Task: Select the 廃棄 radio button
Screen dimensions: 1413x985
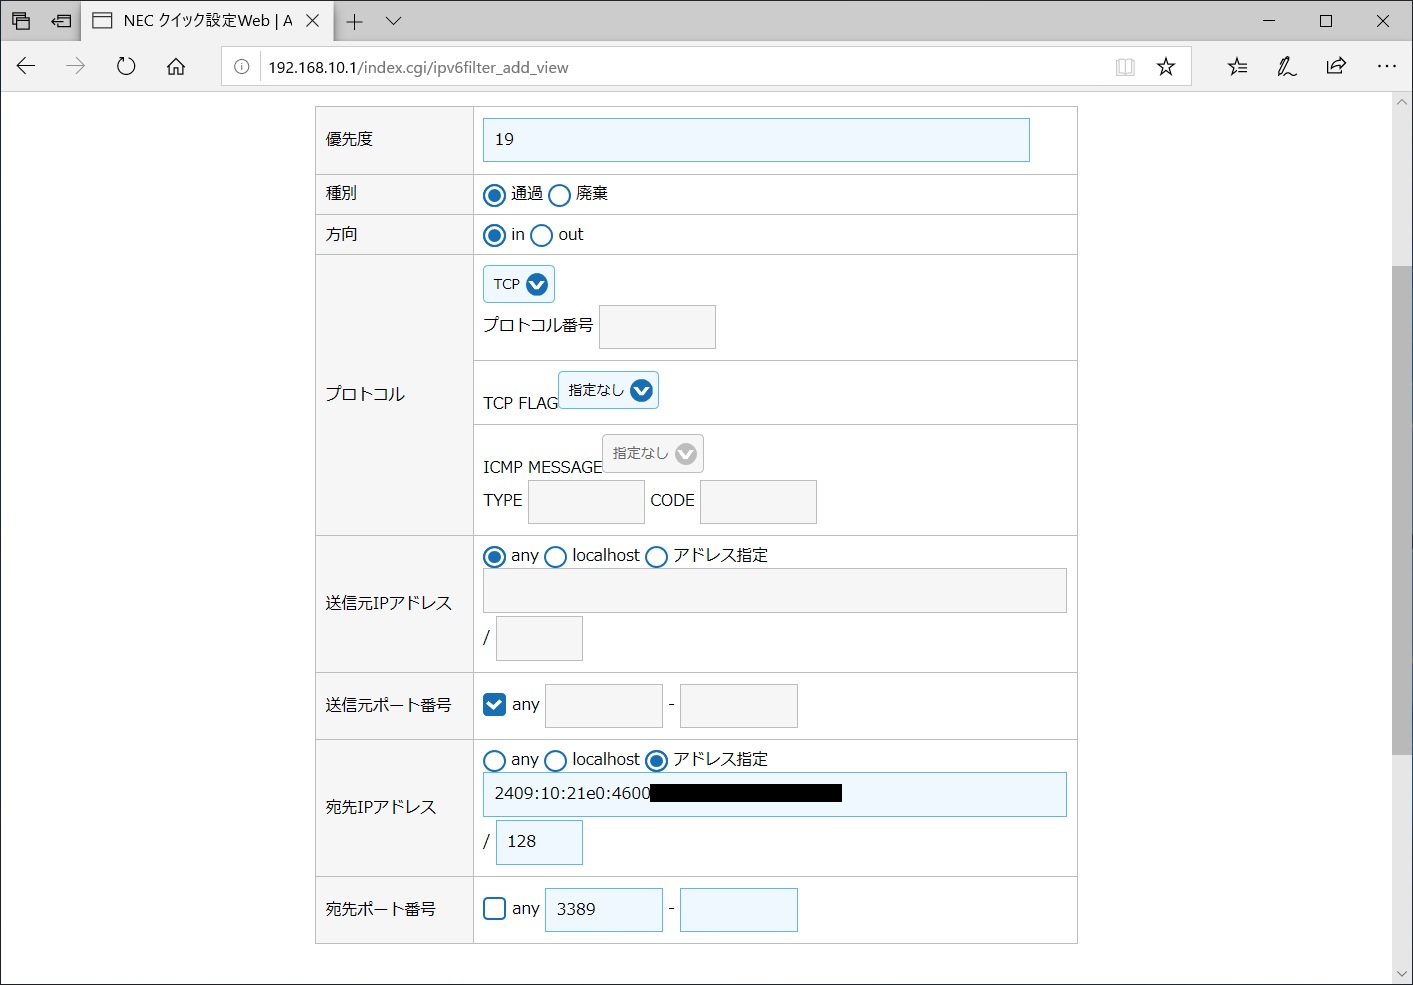Action: coord(560,195)
